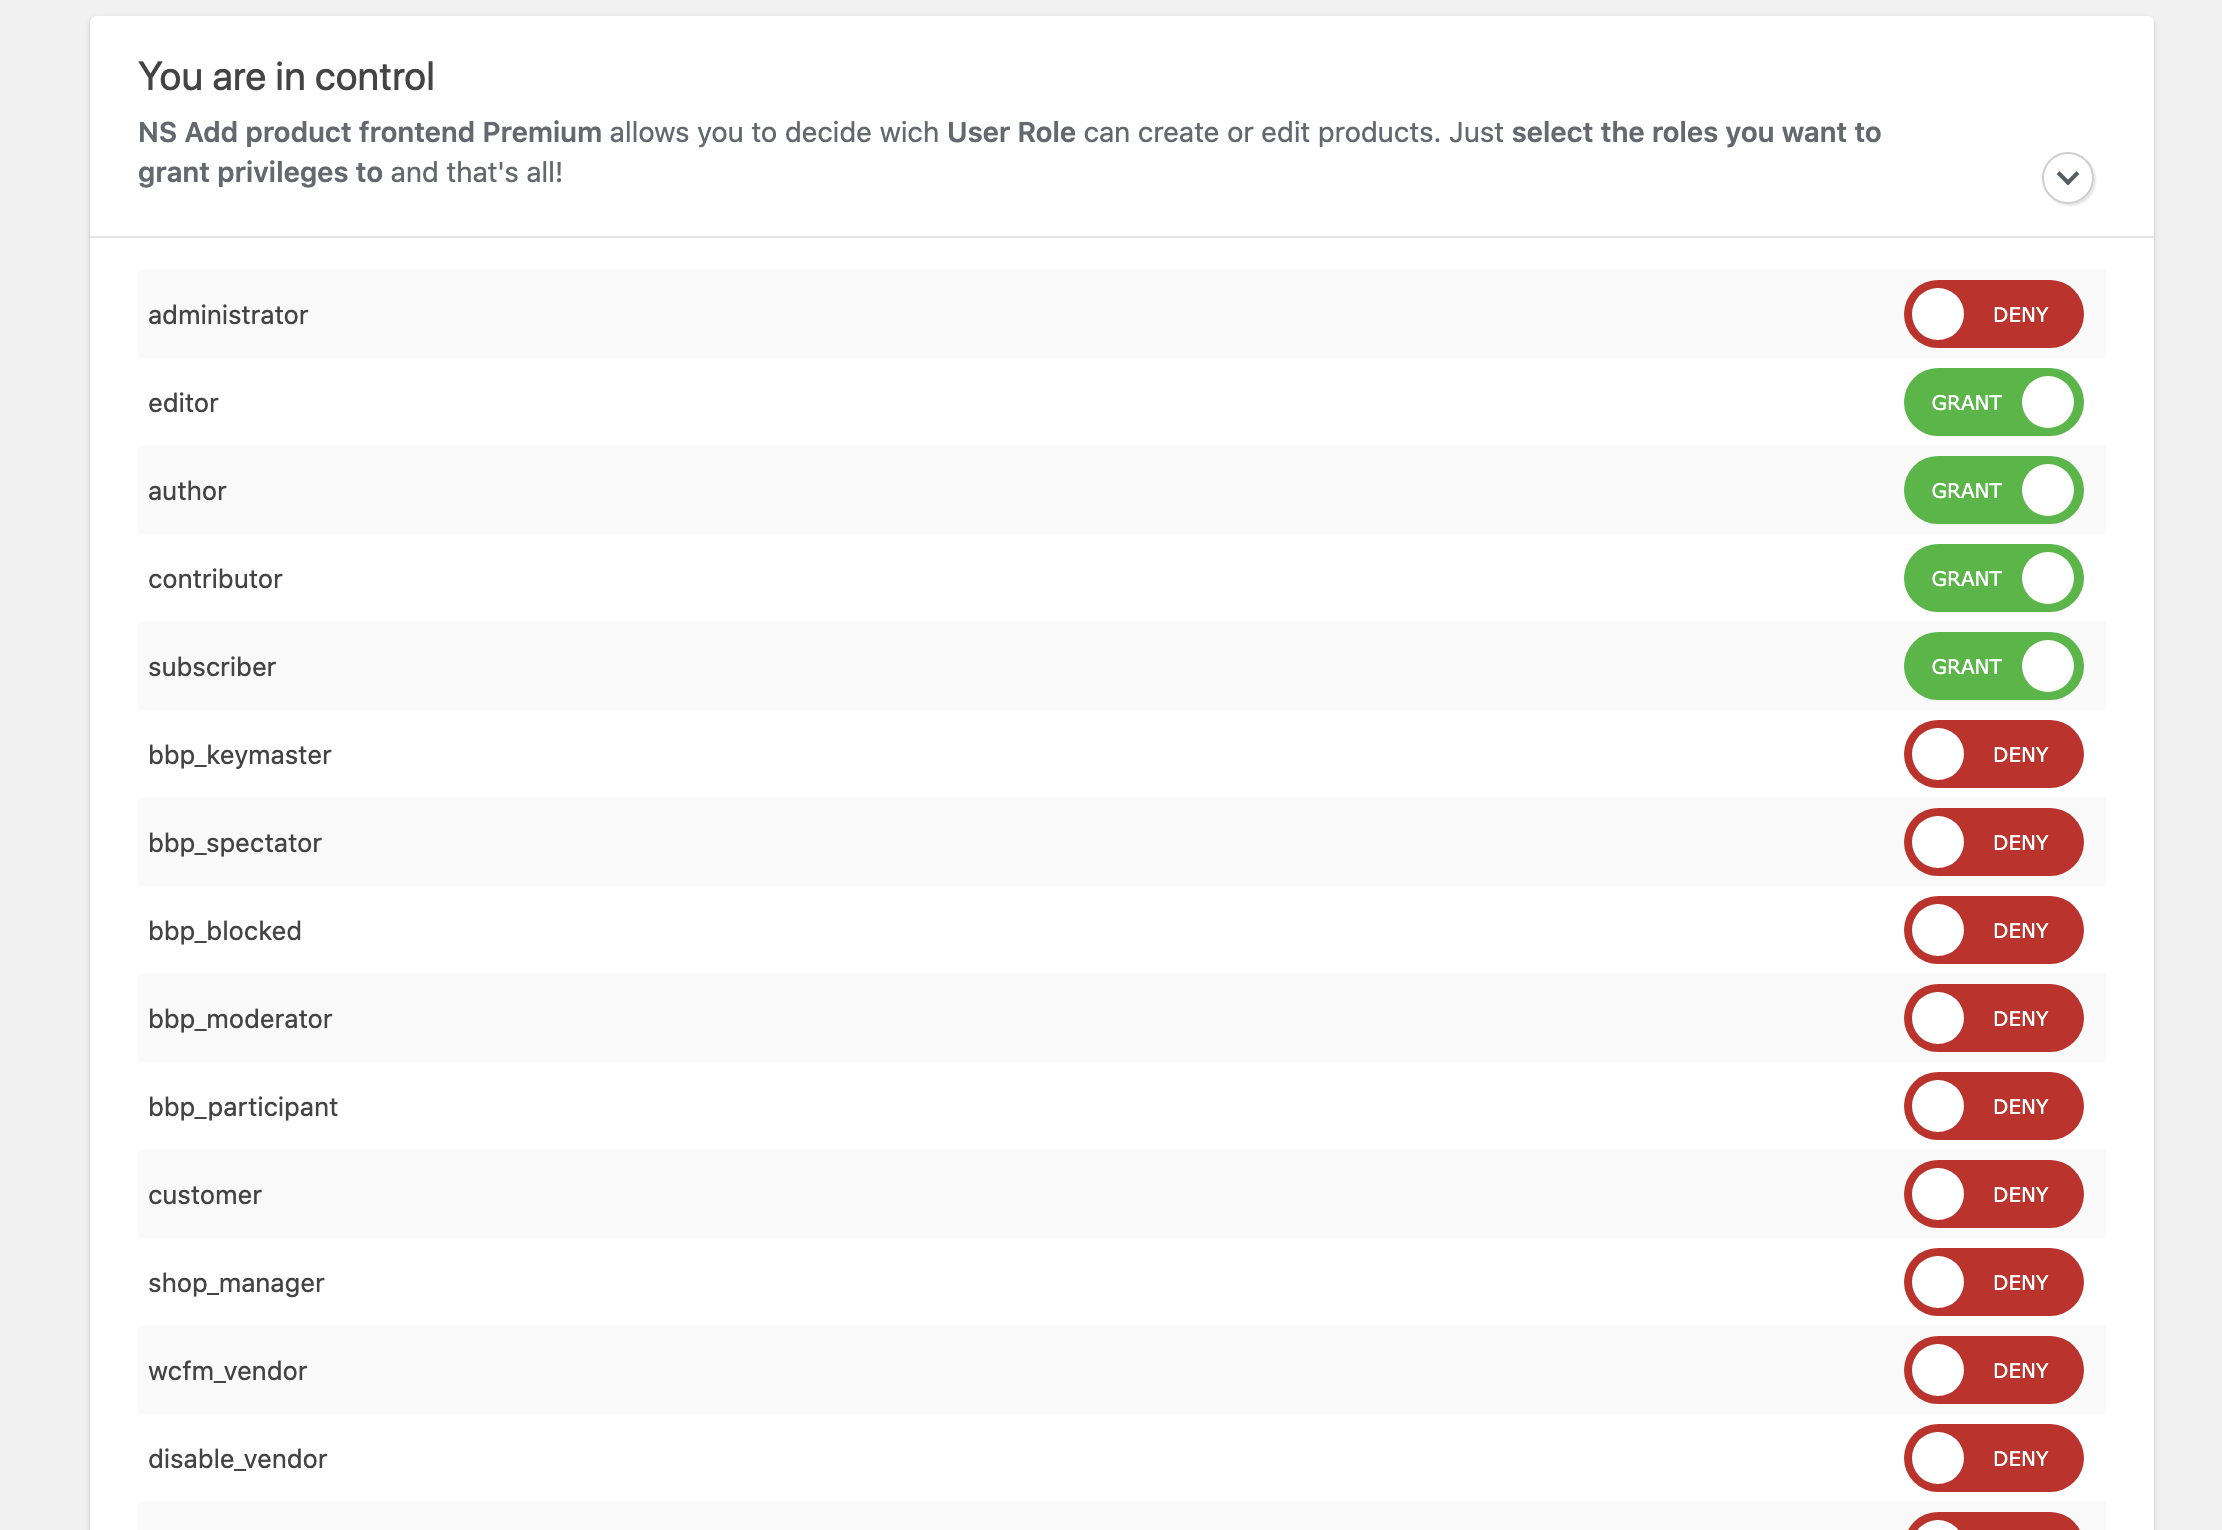Click the 'You are in control' heading
This screenshot has width=2222, height=1530.
[286, 77]
